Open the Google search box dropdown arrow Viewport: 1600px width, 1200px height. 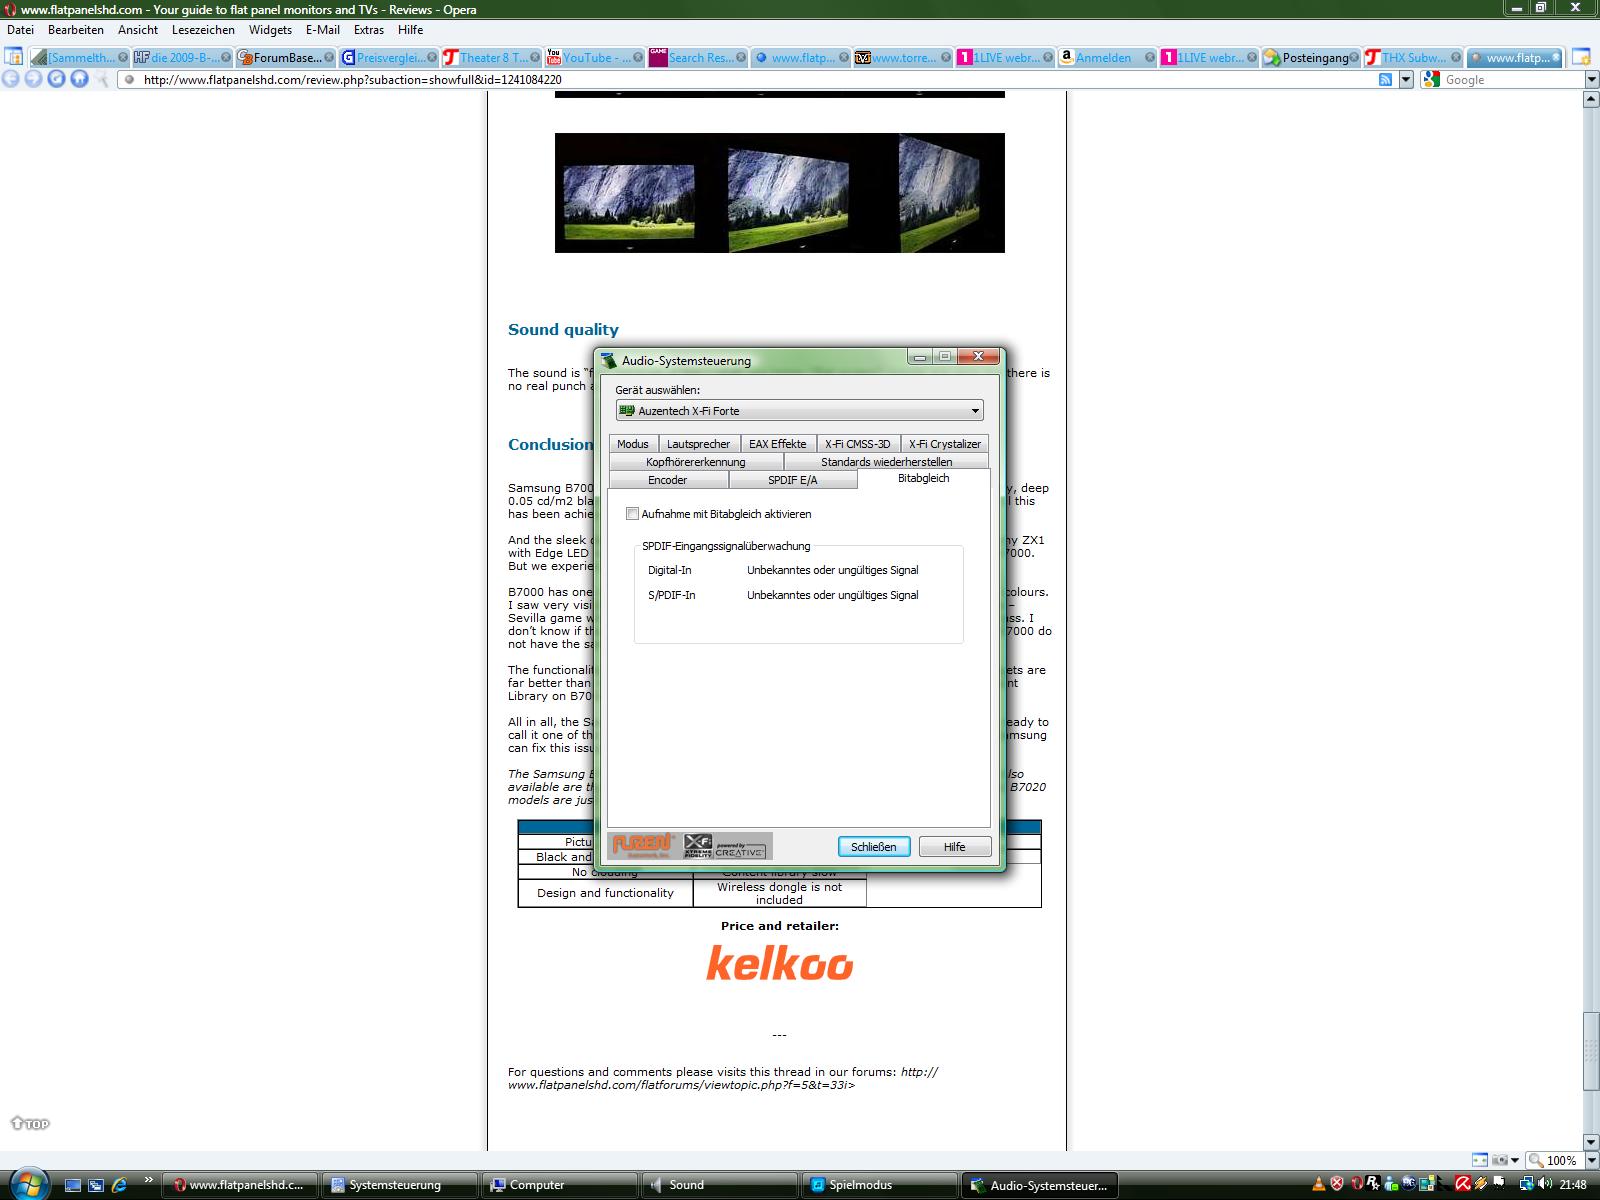(1591, 80)
